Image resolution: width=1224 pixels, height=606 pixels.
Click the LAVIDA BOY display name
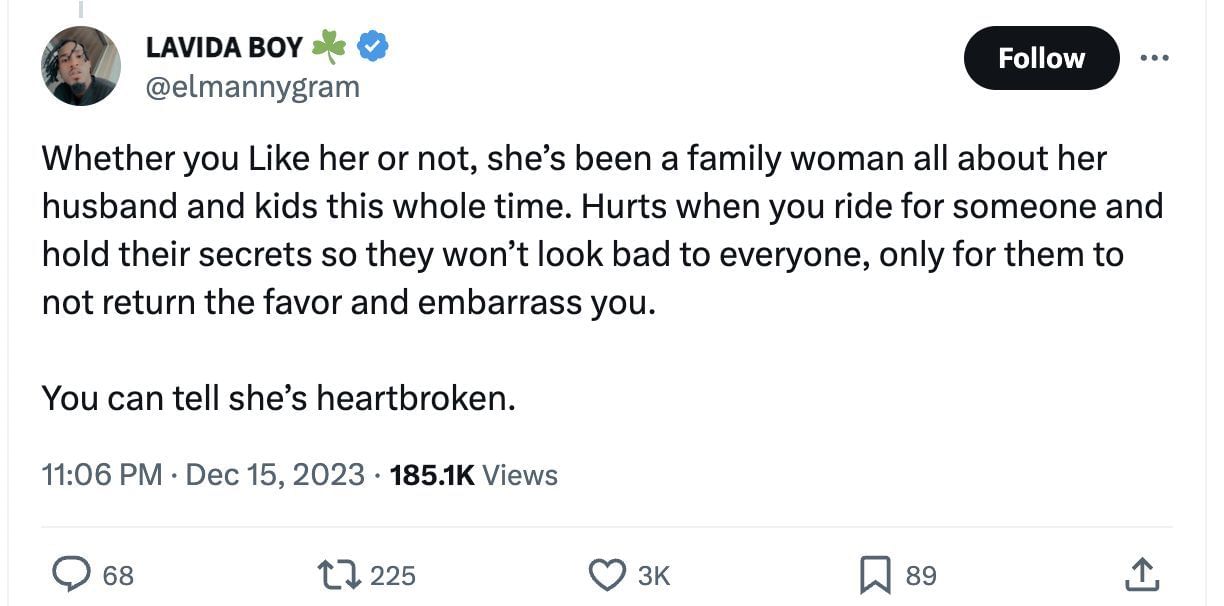(224, 46)
